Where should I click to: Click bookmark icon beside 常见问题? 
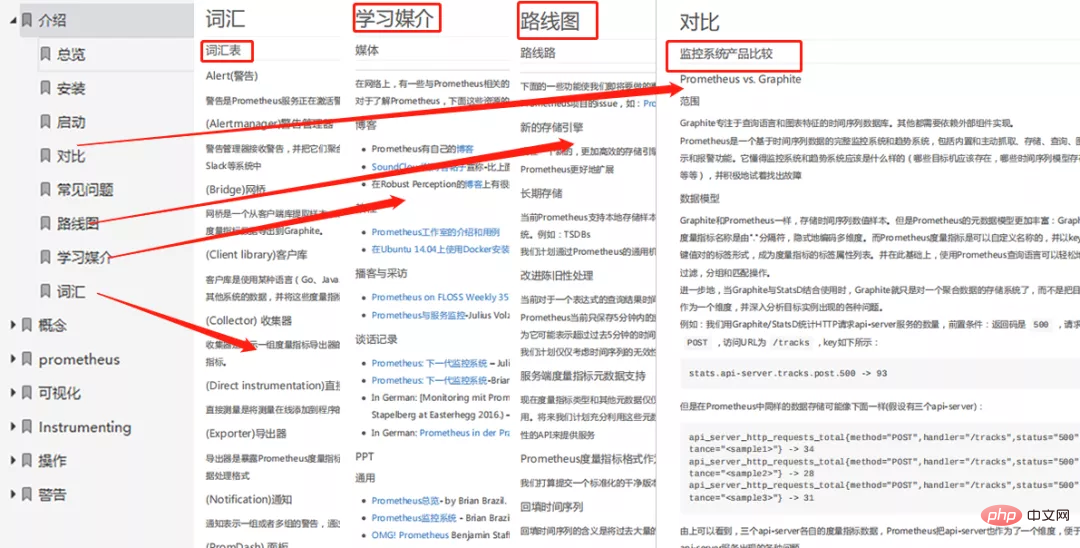45,189
